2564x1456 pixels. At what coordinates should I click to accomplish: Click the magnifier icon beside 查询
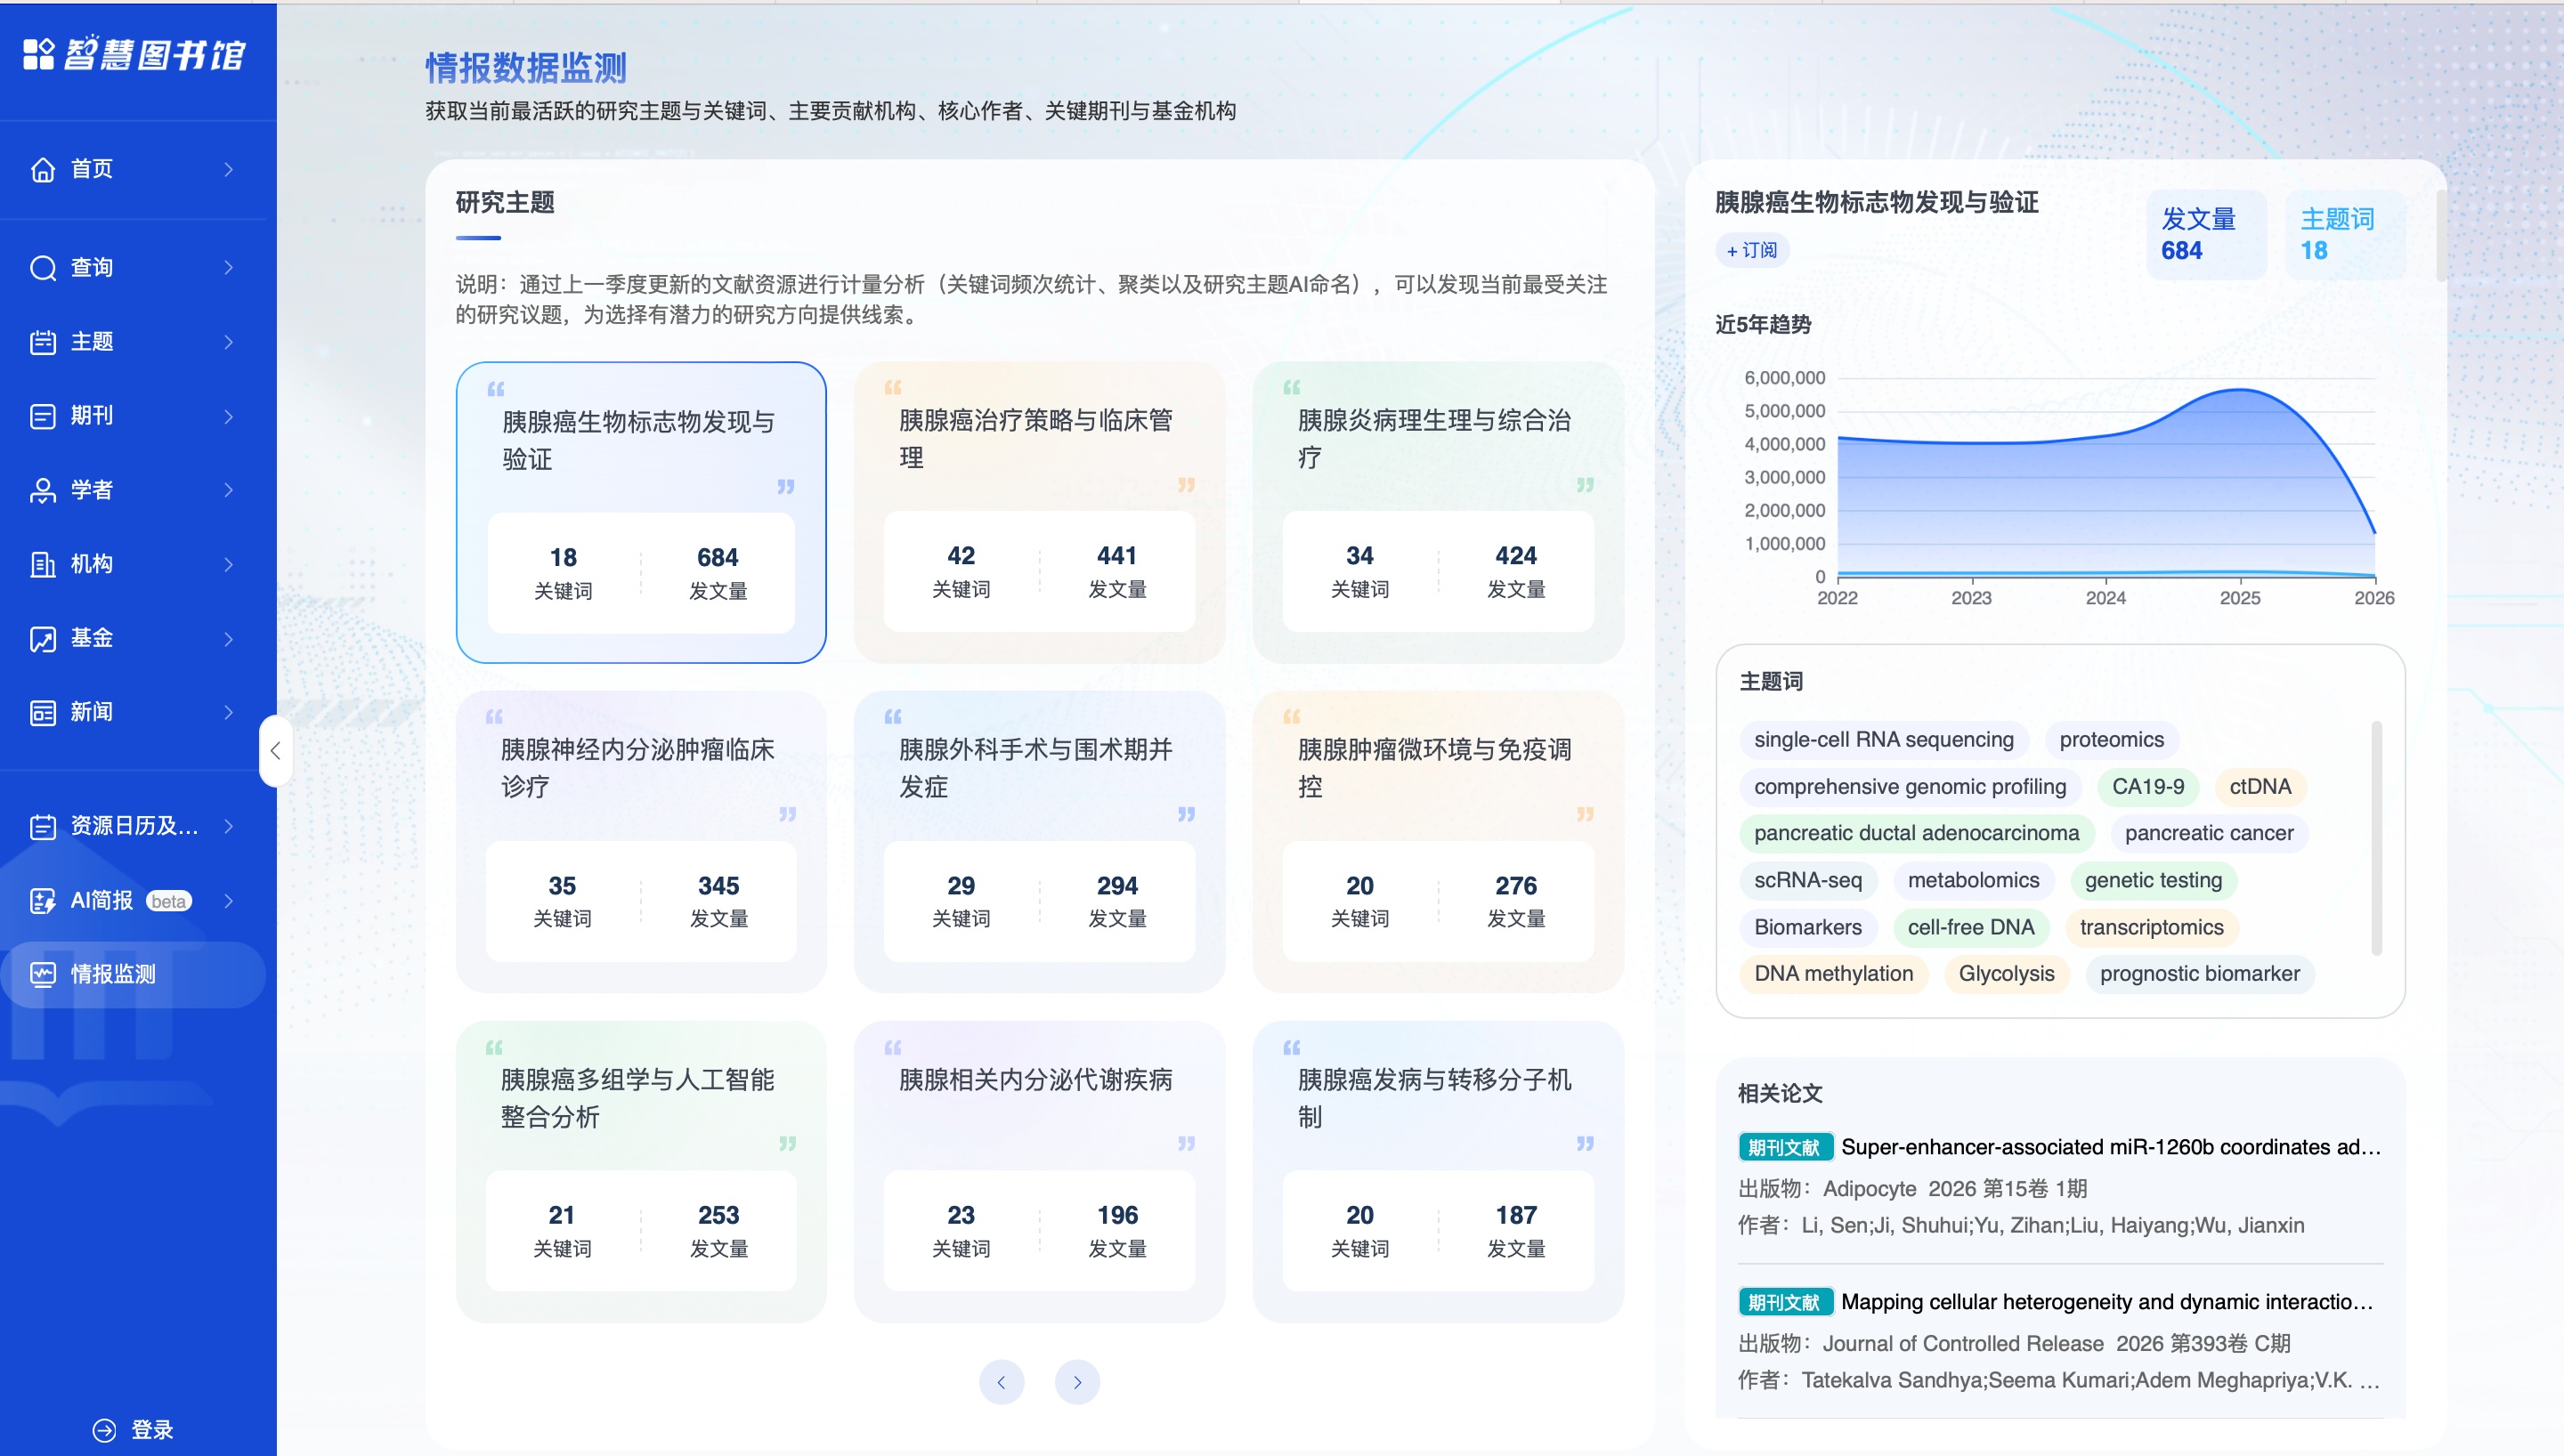[x=43, y=268]
